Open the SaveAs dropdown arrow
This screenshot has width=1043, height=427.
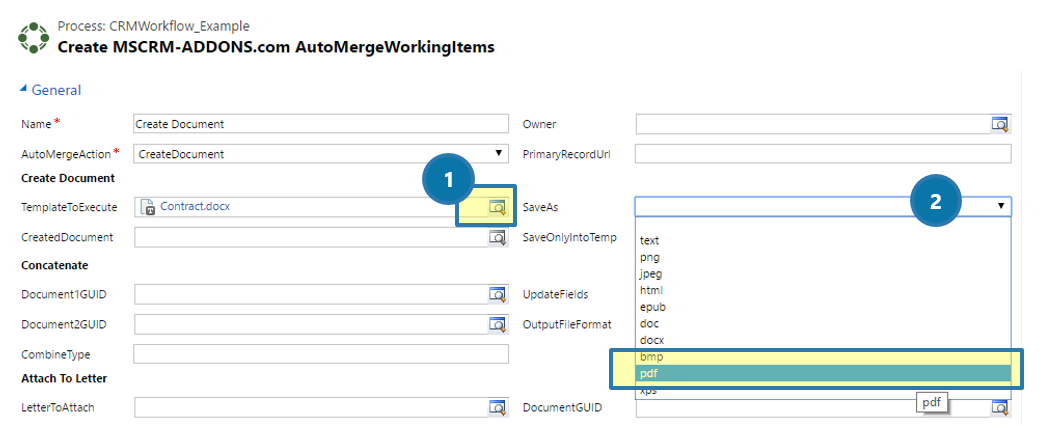(1000, 206)
